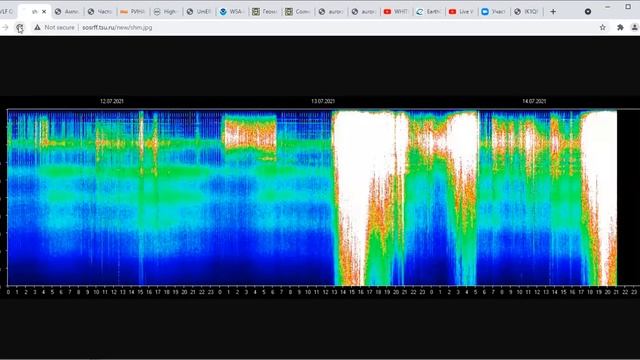The height and width of the screenshot is (360, 640).
Task: Click the 14.07.2021 date label
Action: pos(534,101)
